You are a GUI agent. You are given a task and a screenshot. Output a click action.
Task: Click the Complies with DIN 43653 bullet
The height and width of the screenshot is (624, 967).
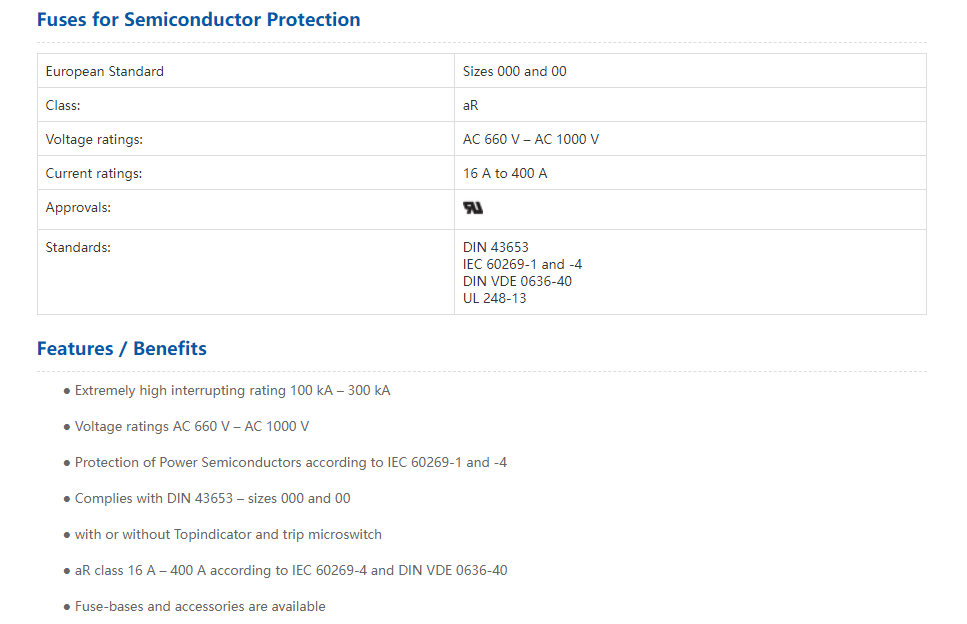point(207,498)
